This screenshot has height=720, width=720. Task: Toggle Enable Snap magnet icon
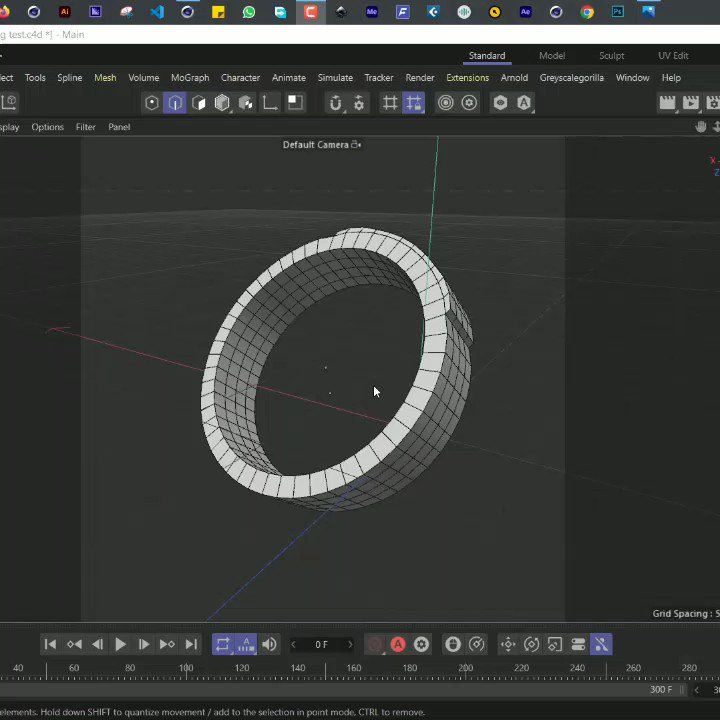click(x=336, y=103)
